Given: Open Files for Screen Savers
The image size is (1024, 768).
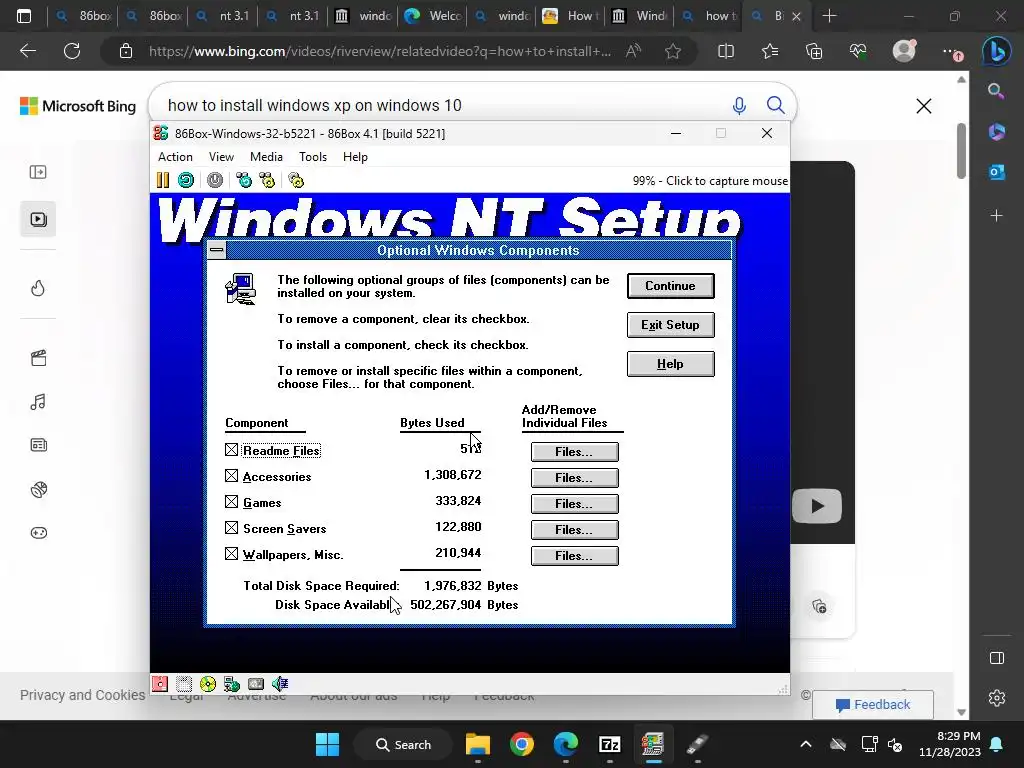Looking at the screenshot, I should click(x=575, y=530).
